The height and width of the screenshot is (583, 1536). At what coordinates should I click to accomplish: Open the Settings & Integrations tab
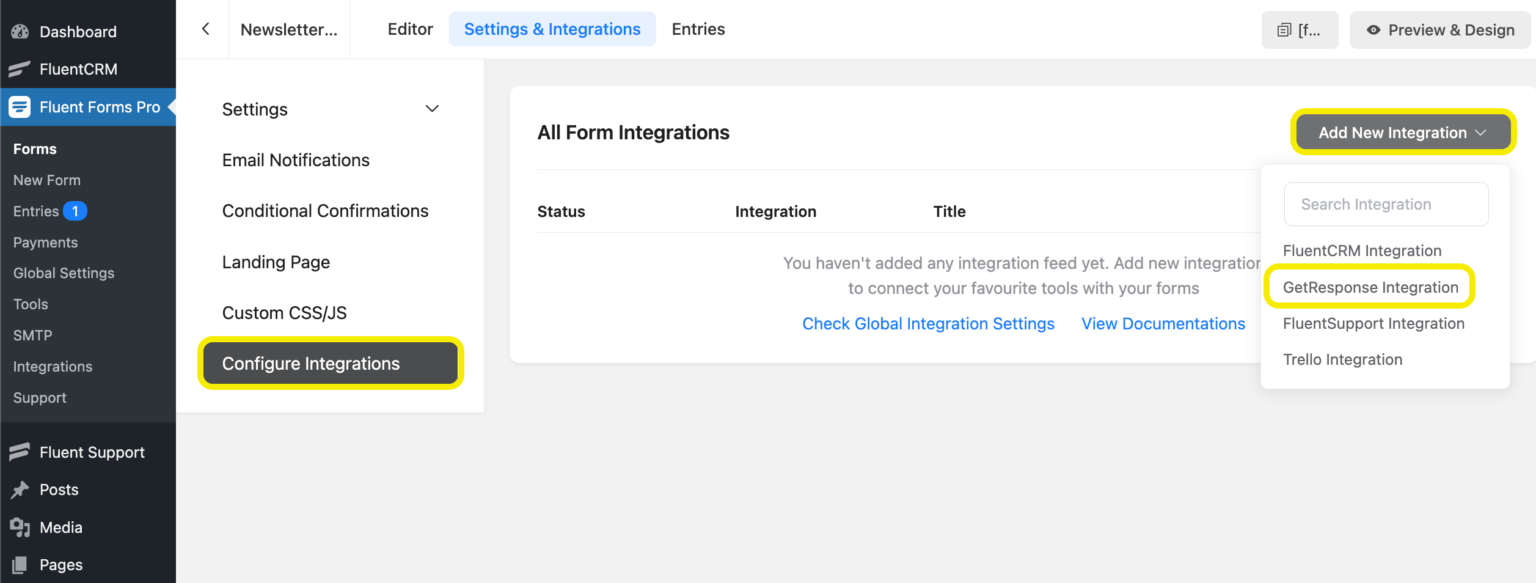tap(552, 29)
